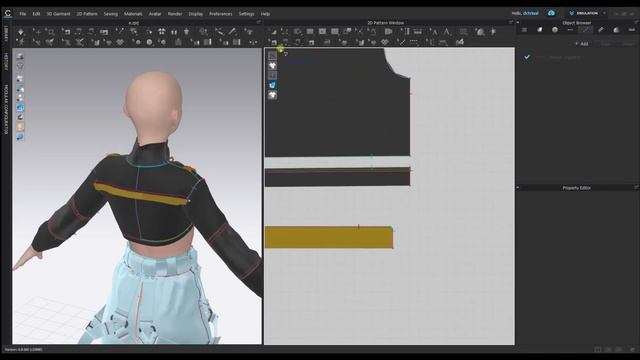This screenshot has width=640, height=360.
Task: Select the first sewing tool in 2D bottom row
Action: (273, 42)
